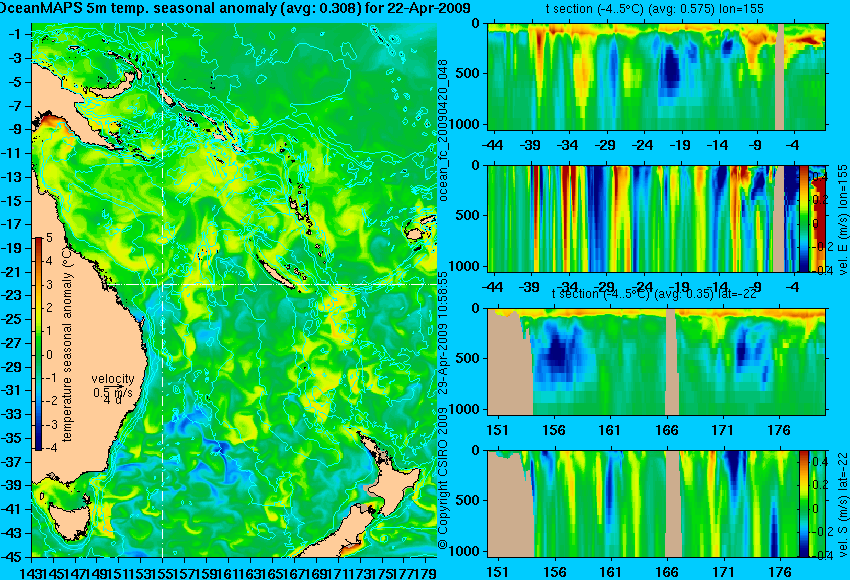850x580 pixels.
Task: Click the '0.4' value on vel. S scale
Action: pyautogui.click(x=820, y=461)
